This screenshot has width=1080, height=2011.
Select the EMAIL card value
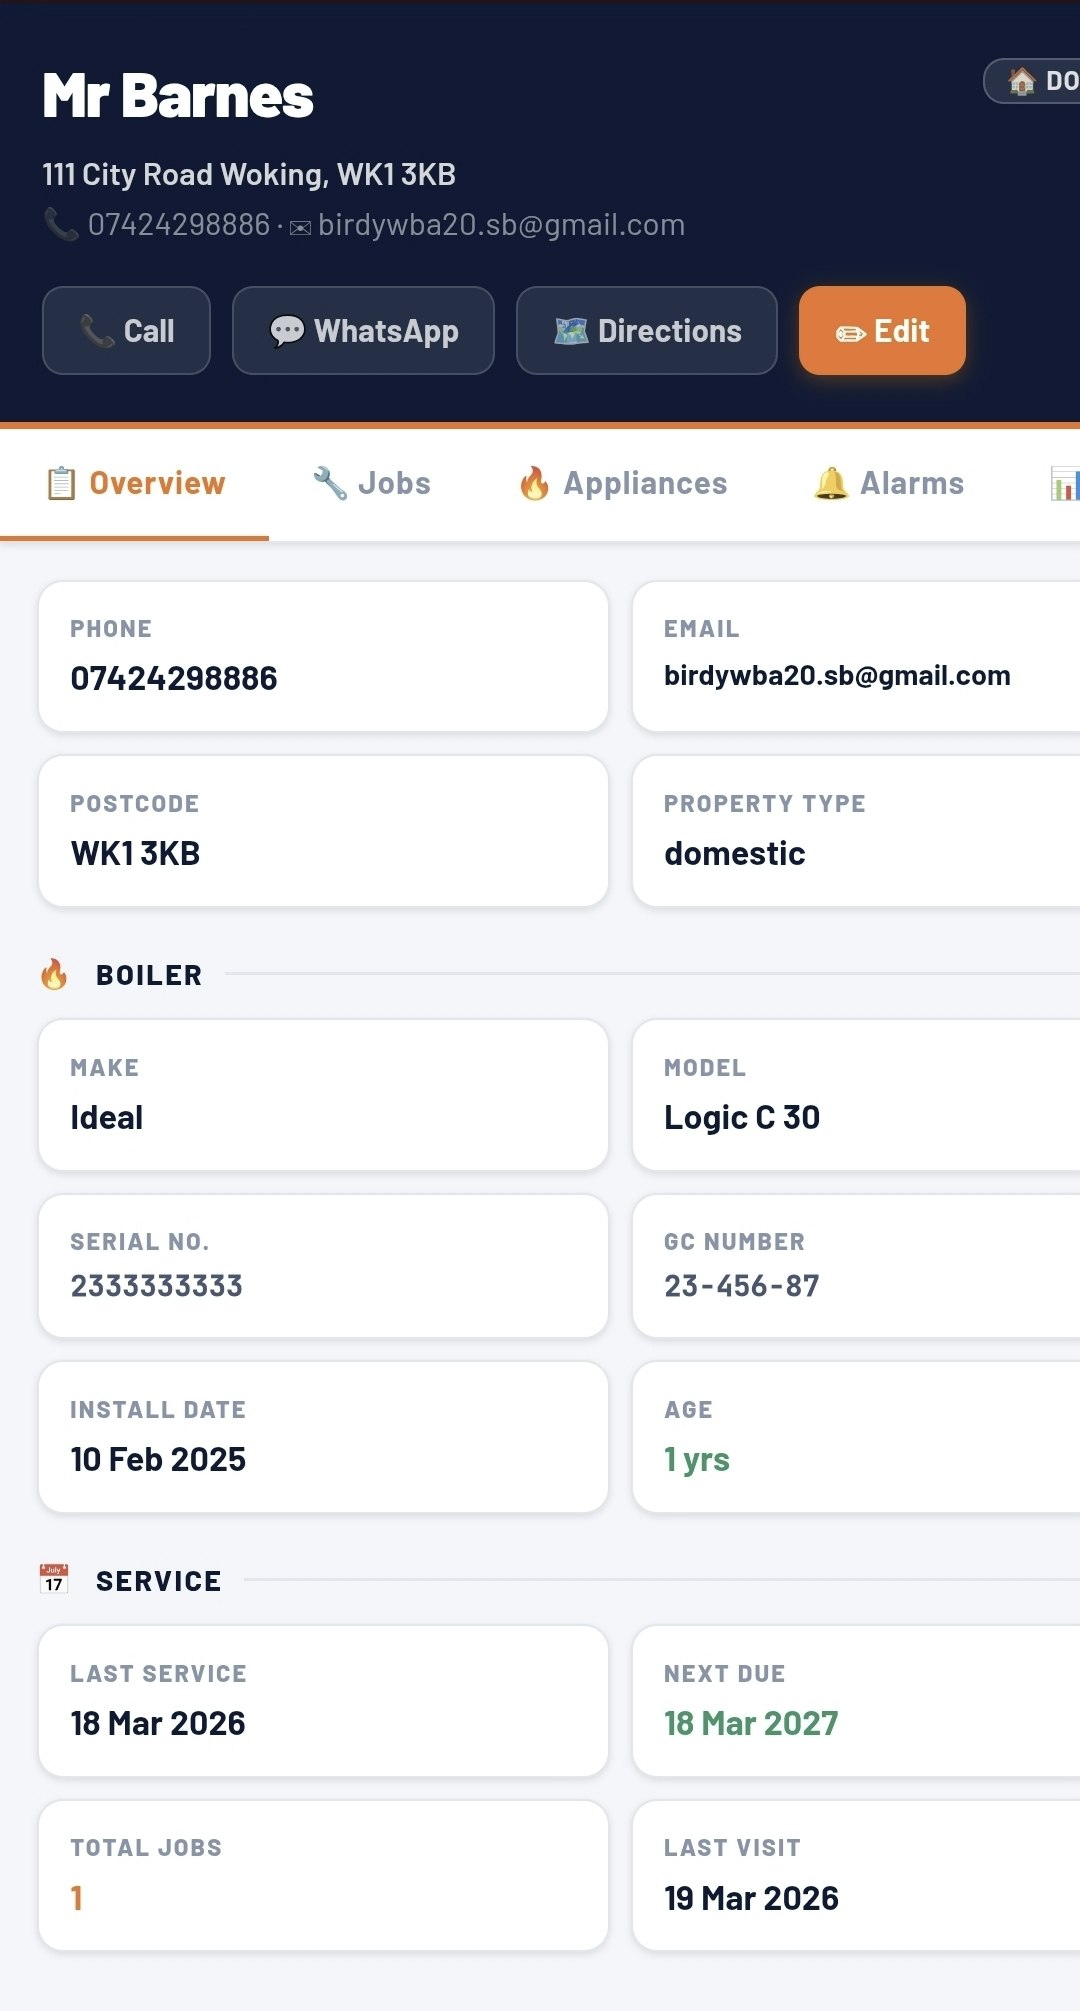pyautogui.click(x=837, y=676)
